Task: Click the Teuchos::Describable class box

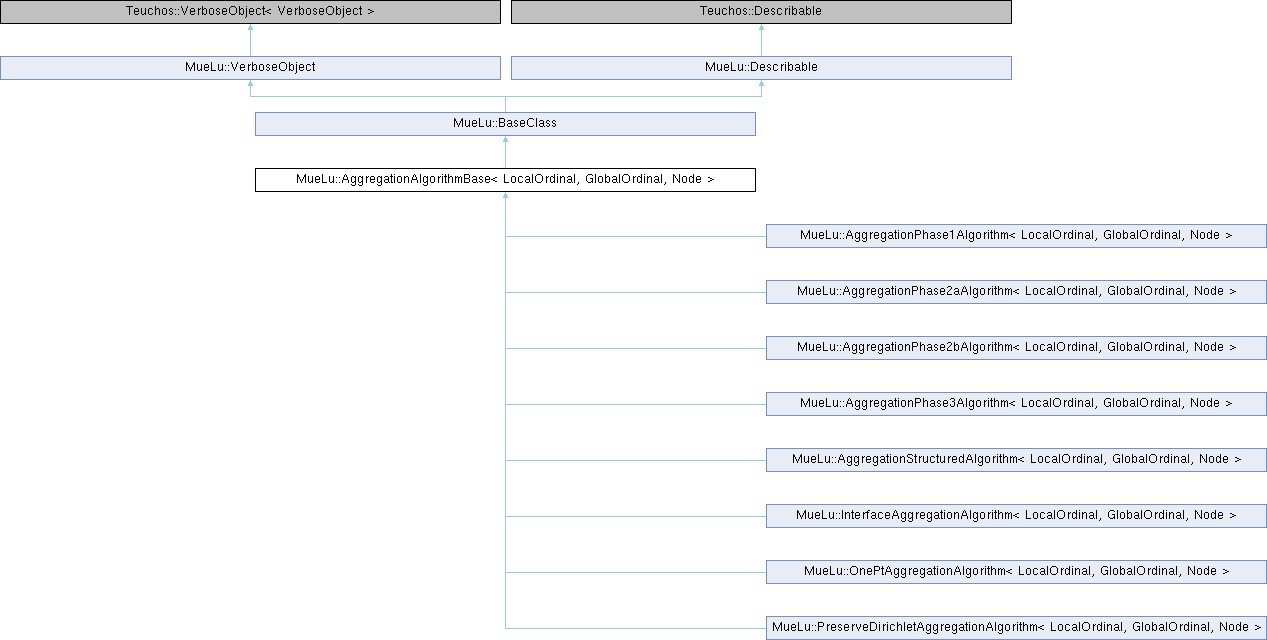Action: [x=761, y=11]
